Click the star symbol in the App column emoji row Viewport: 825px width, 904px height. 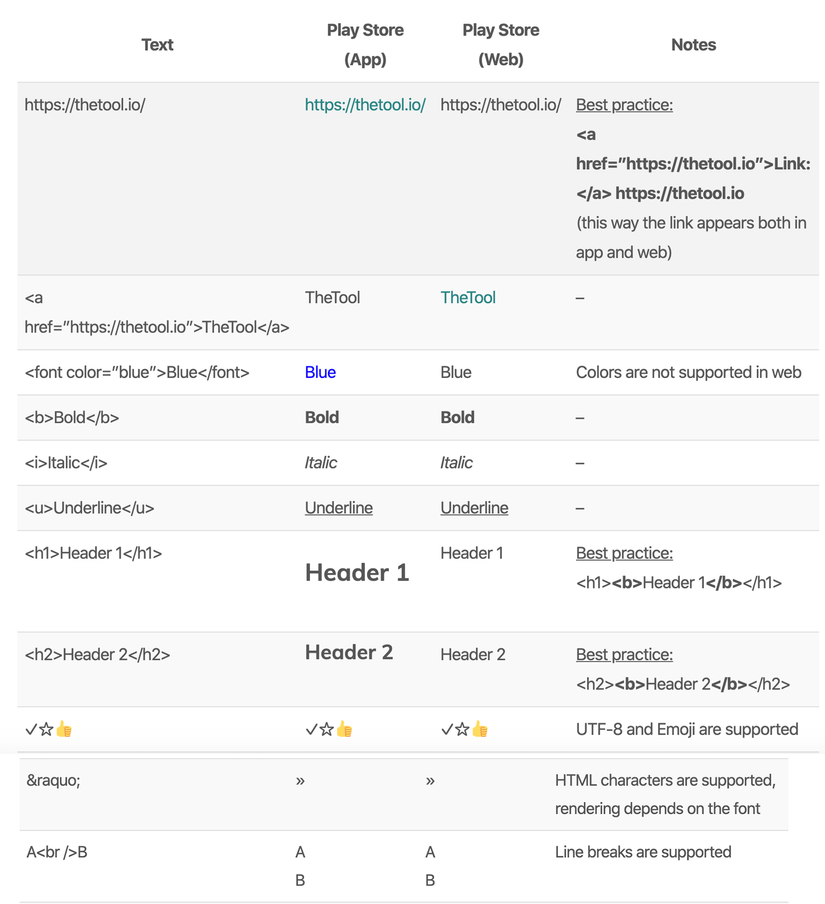click(327, 729)
